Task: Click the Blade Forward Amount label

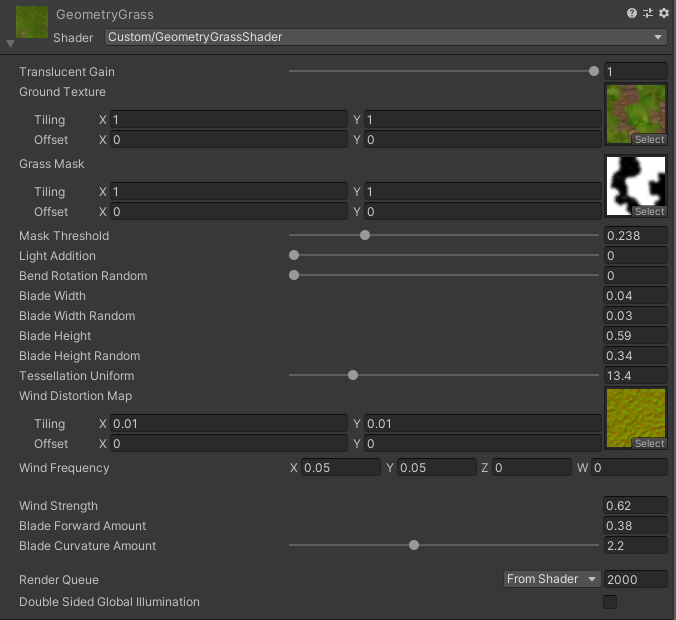Action: 82,526
